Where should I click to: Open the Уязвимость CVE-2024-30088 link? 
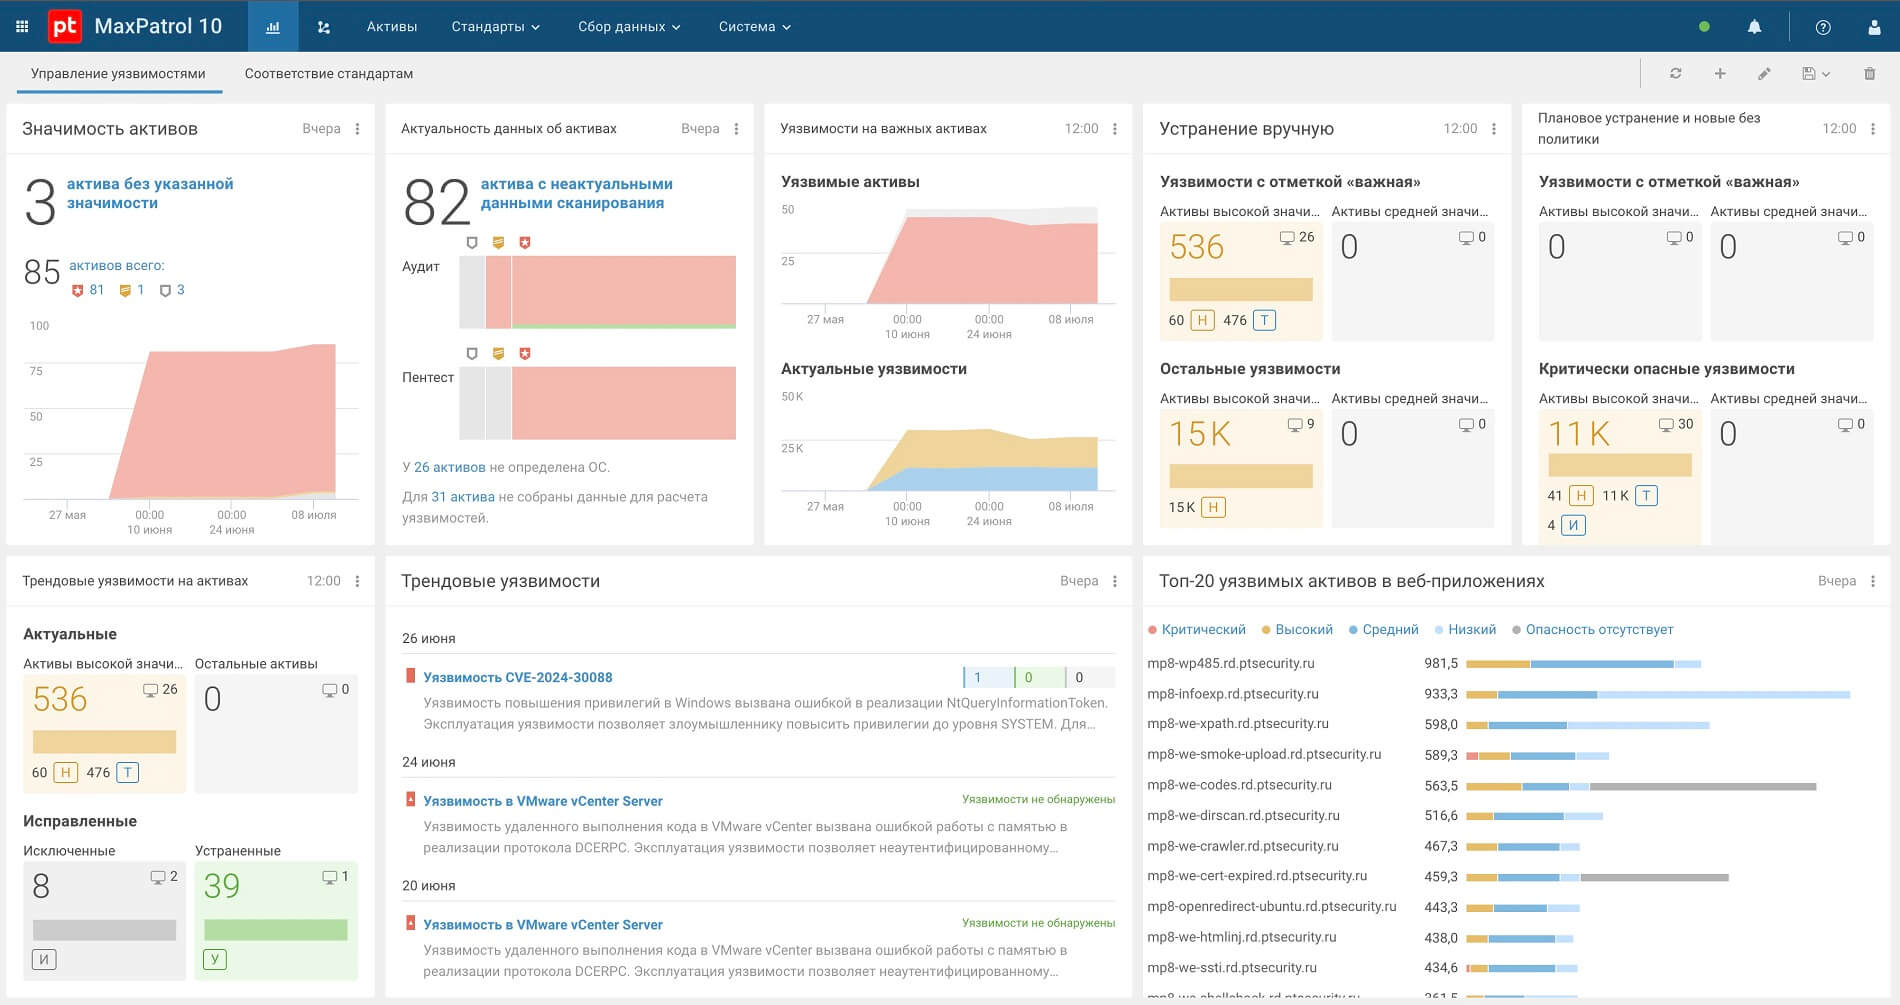tap(518, 677)
